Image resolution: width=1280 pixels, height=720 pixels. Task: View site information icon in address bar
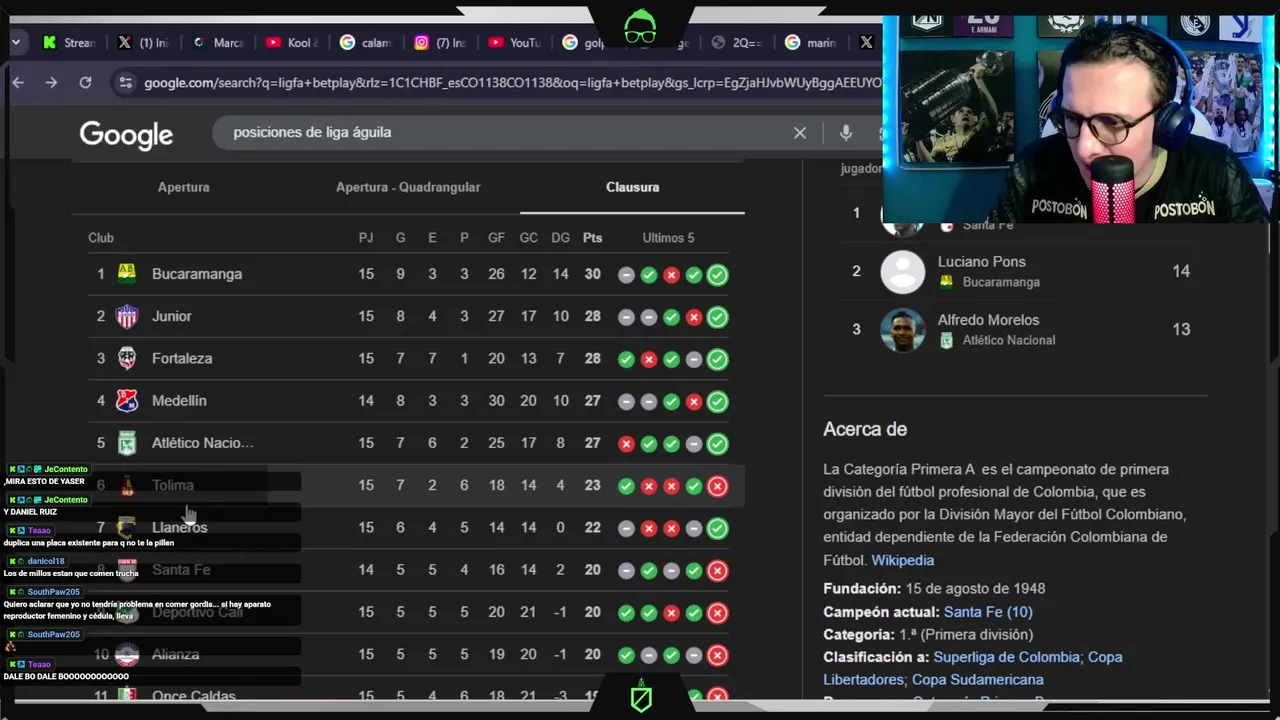click(x=125, y=83)
